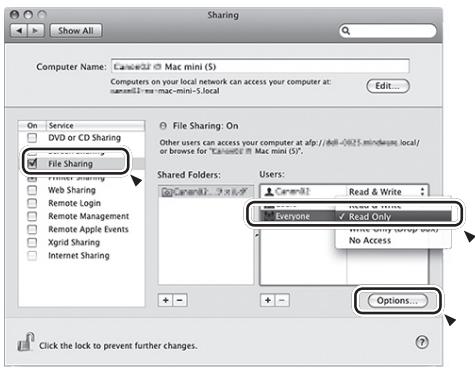Click the magnifier icon in search box
Screen dimensions: 475x370
click(346, 31)
